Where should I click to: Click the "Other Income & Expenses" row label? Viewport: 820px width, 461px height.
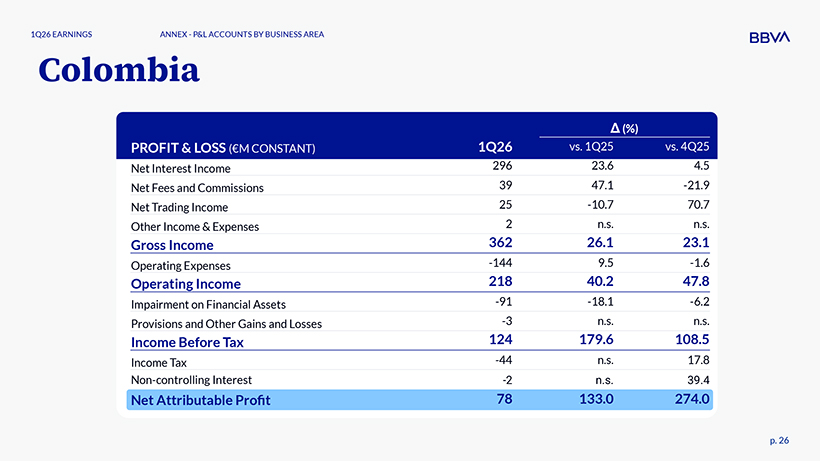[x=195, y=226]
